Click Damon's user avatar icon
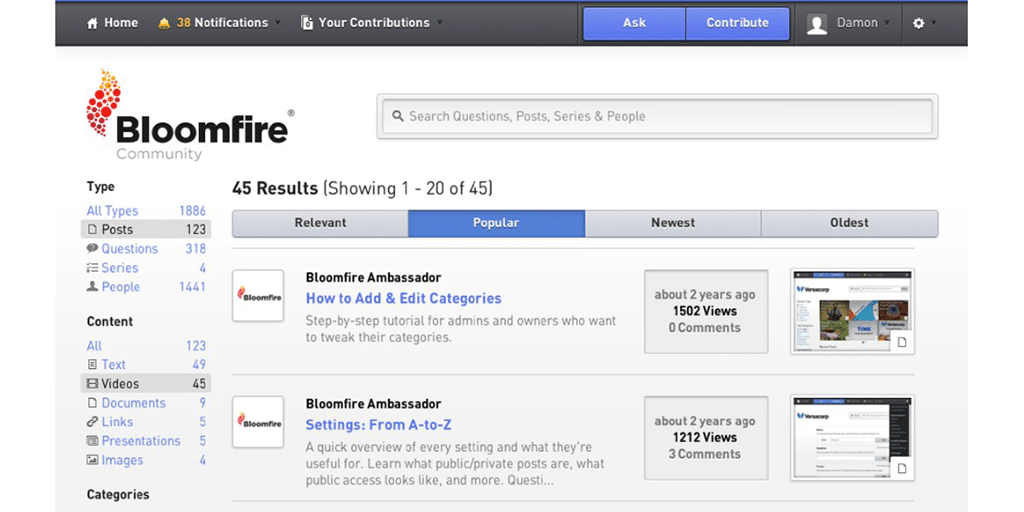 [x=817, y=24]
